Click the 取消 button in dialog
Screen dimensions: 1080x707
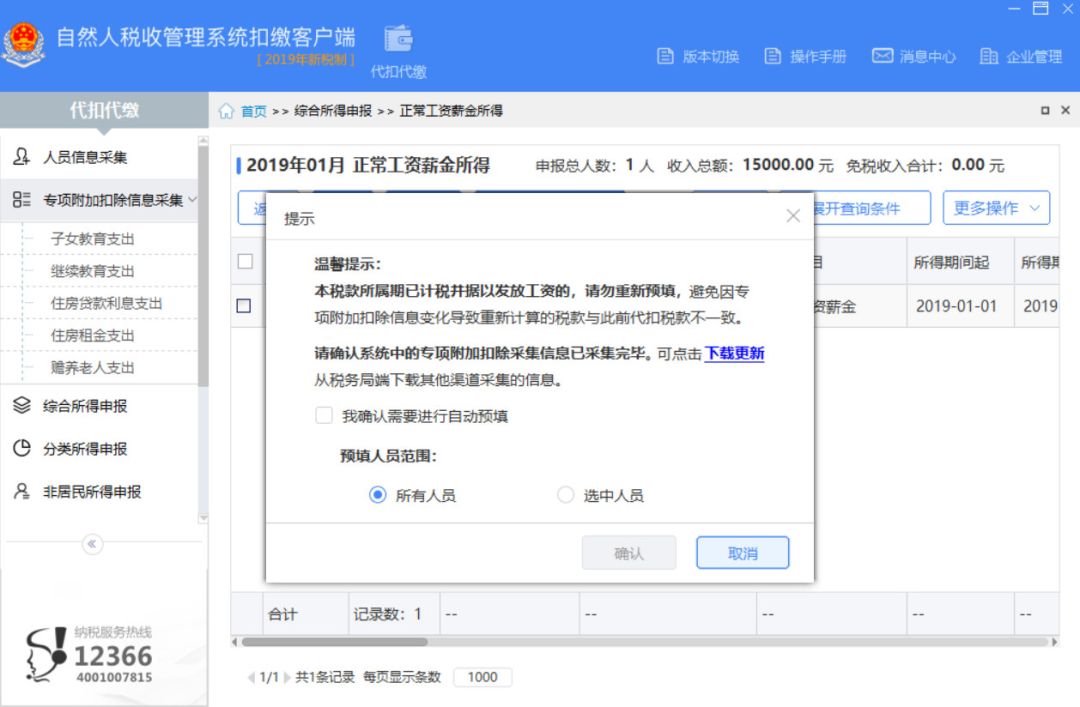click(x=742, y=553)
